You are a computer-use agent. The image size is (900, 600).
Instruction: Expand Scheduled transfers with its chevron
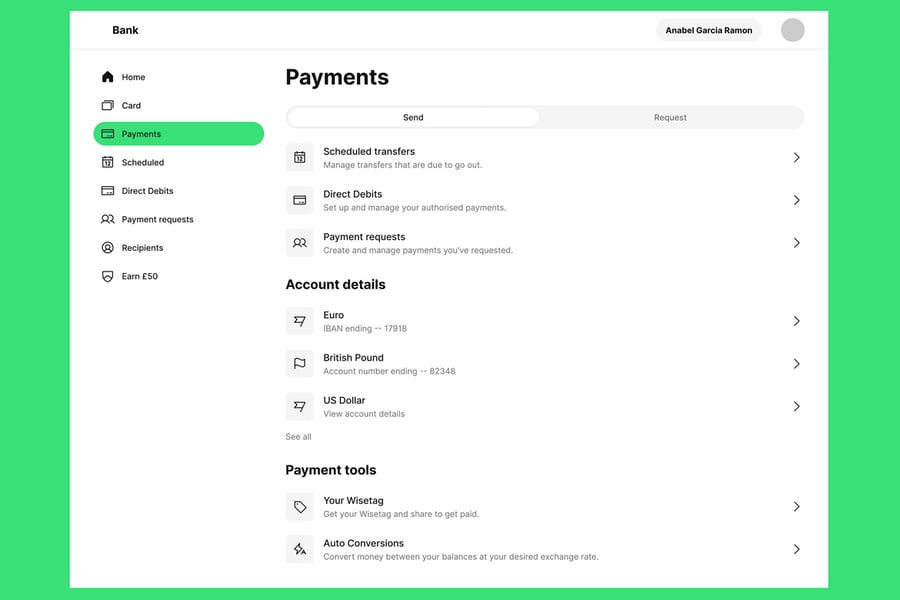[796, 157]
